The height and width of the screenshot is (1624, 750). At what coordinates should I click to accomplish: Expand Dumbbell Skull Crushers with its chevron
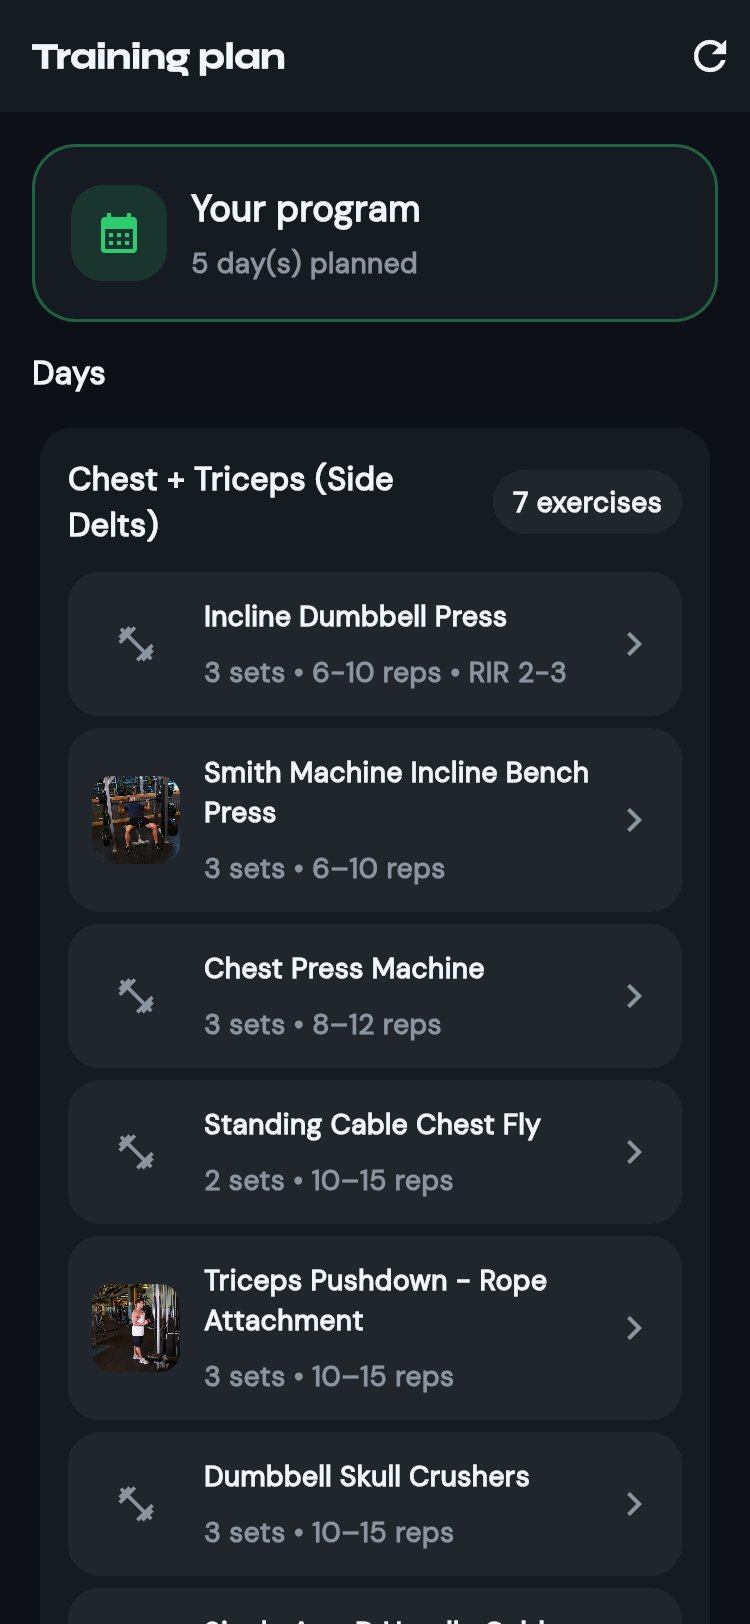634,1504
